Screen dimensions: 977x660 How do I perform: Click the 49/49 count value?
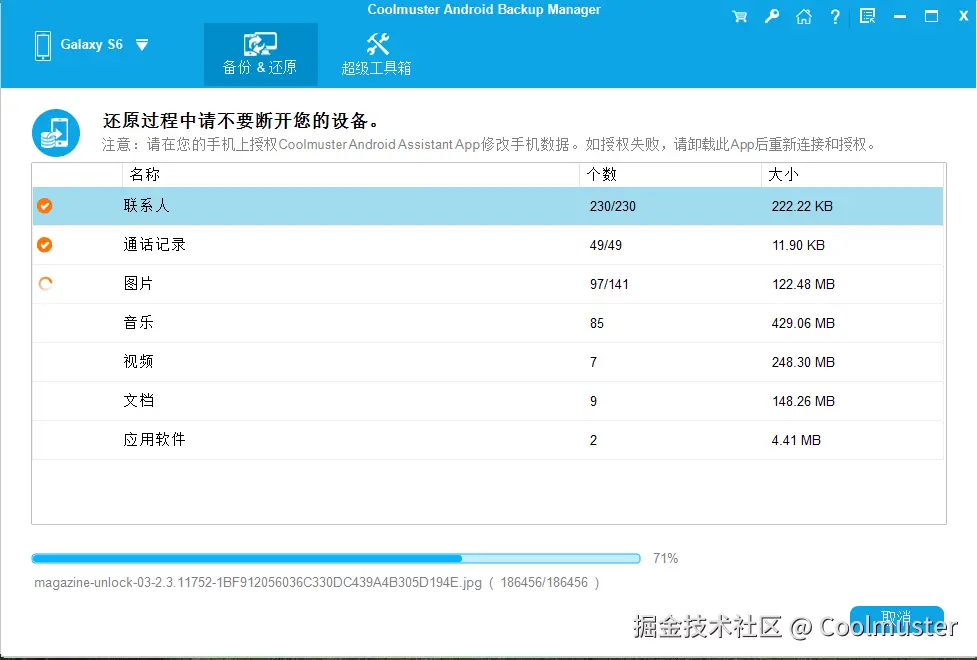(x=606, y=246)
